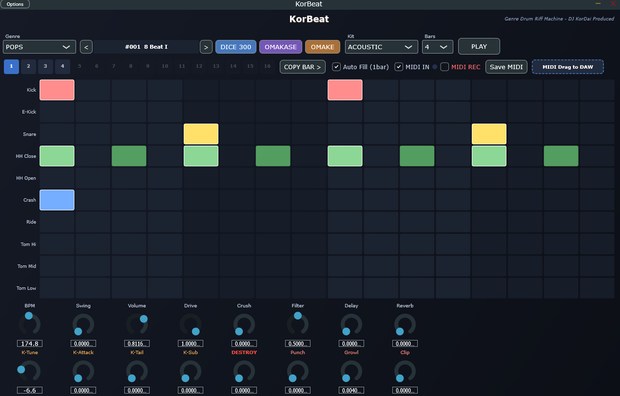Click the Filter value field showing 0.5000

[x=298, y=343]
